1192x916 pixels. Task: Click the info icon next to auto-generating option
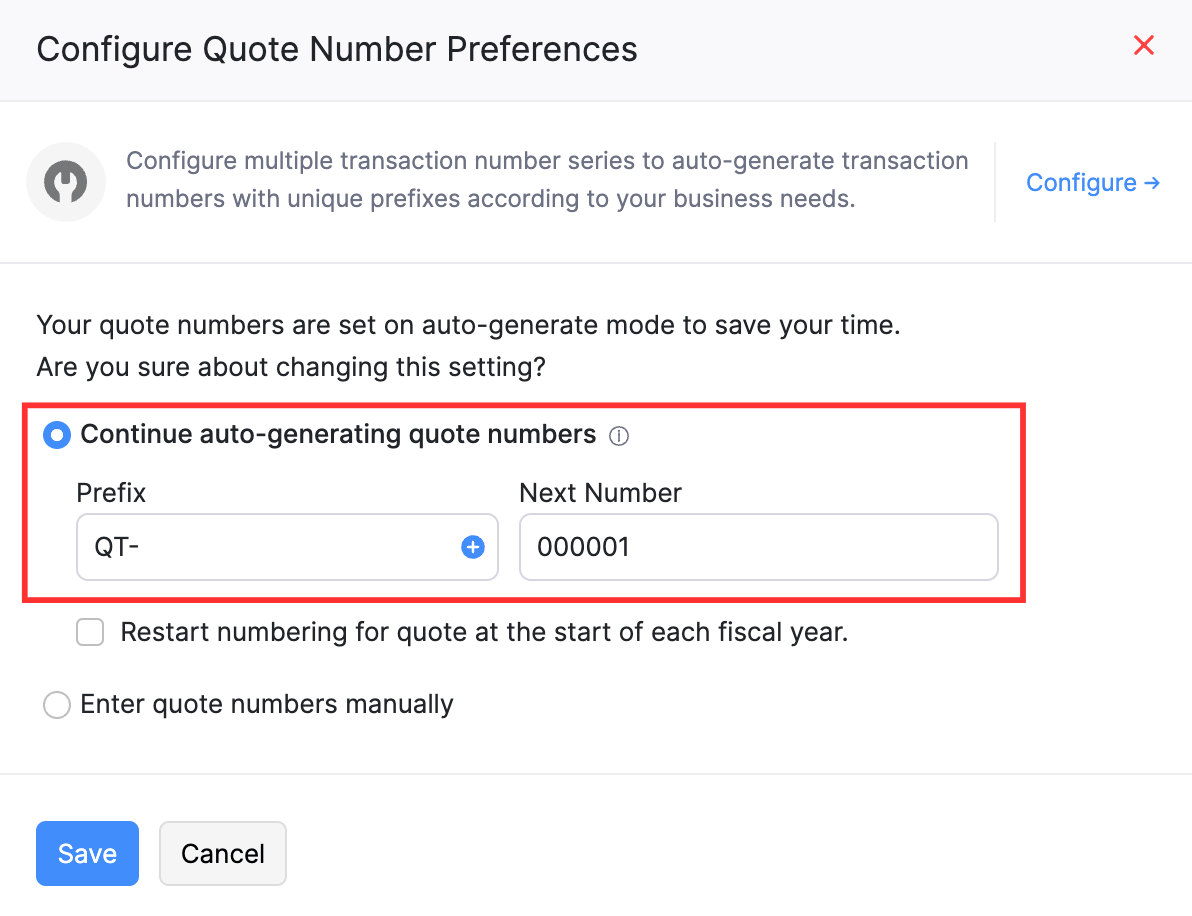pyautogui.click(x=619, y=436)
